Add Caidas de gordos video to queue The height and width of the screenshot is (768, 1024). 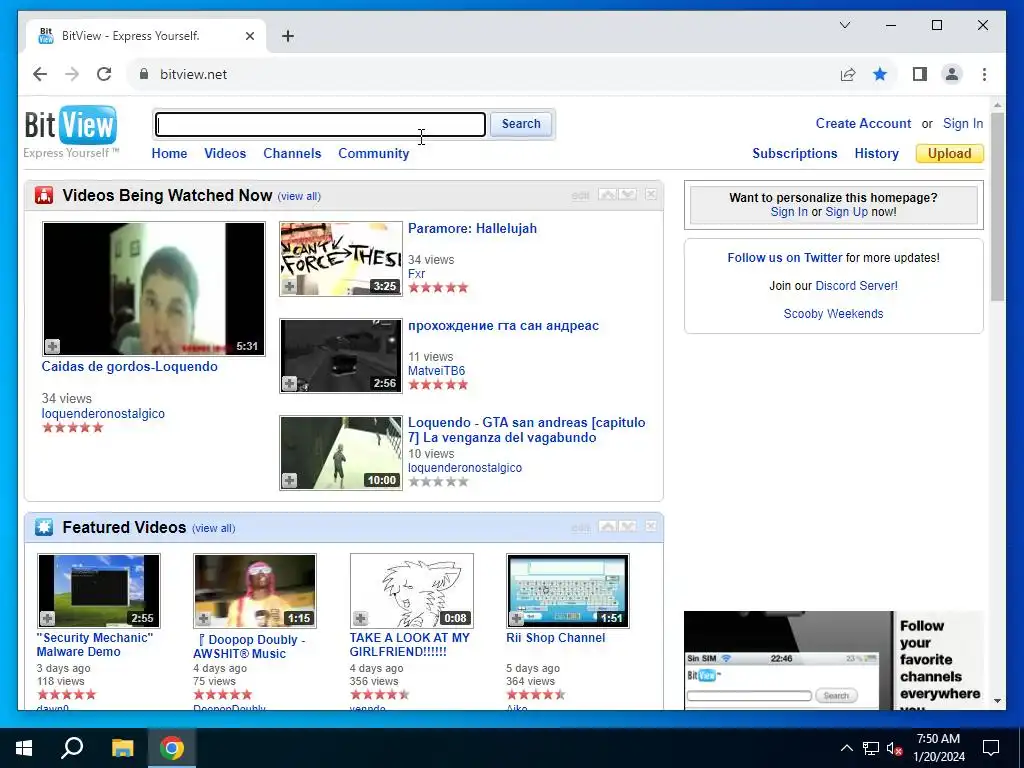click(53, 346)
